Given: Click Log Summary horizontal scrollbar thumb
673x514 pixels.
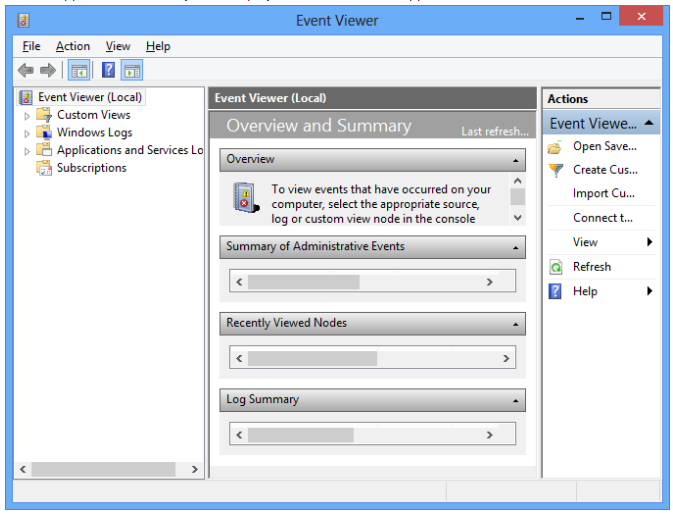Looking at the screenshot, I should 301,435.
